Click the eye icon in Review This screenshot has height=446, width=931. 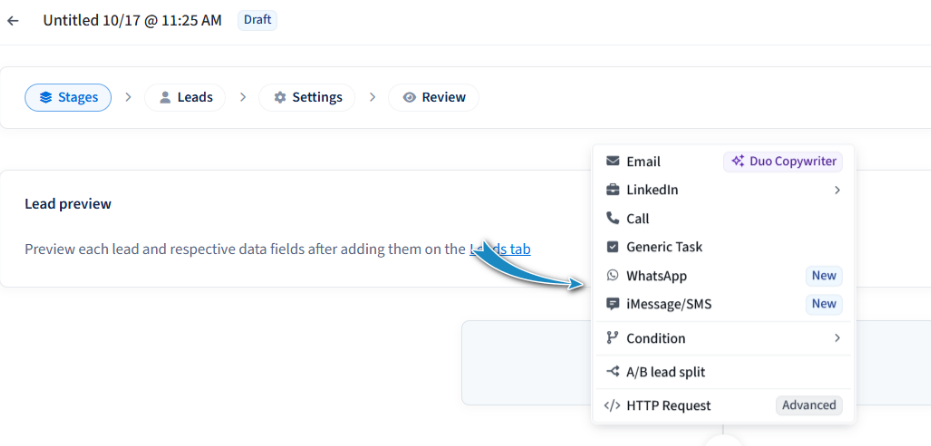[x=409, y=97]
